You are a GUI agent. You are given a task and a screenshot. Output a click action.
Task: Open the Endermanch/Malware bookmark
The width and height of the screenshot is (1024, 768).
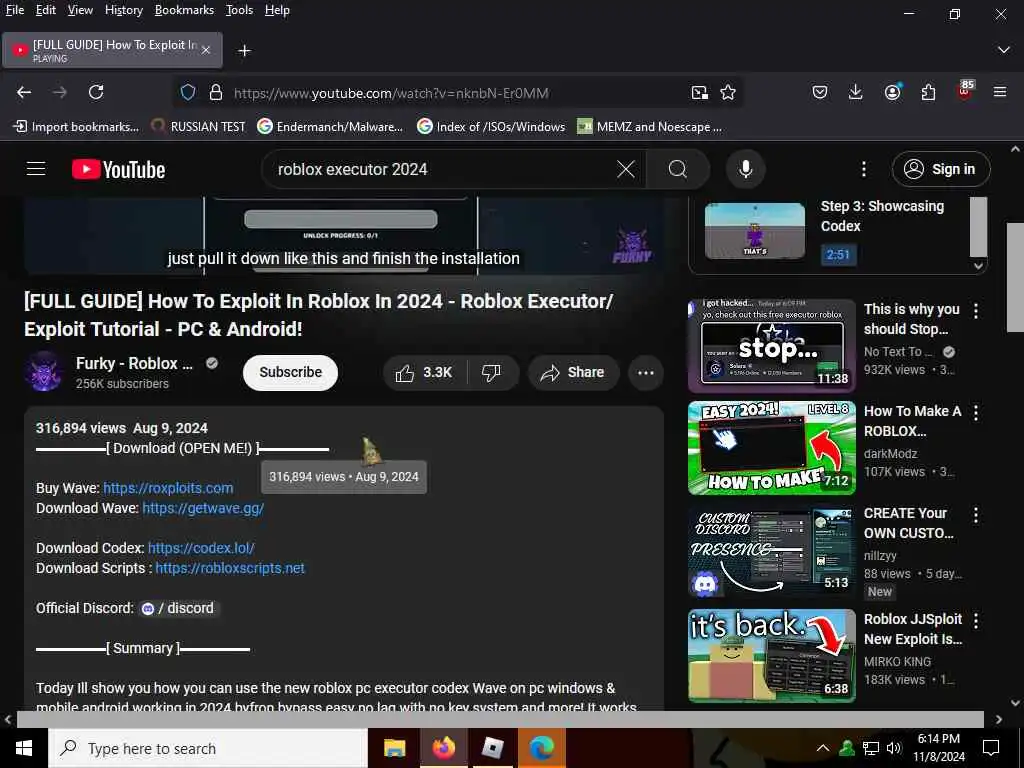click(330, 127)
